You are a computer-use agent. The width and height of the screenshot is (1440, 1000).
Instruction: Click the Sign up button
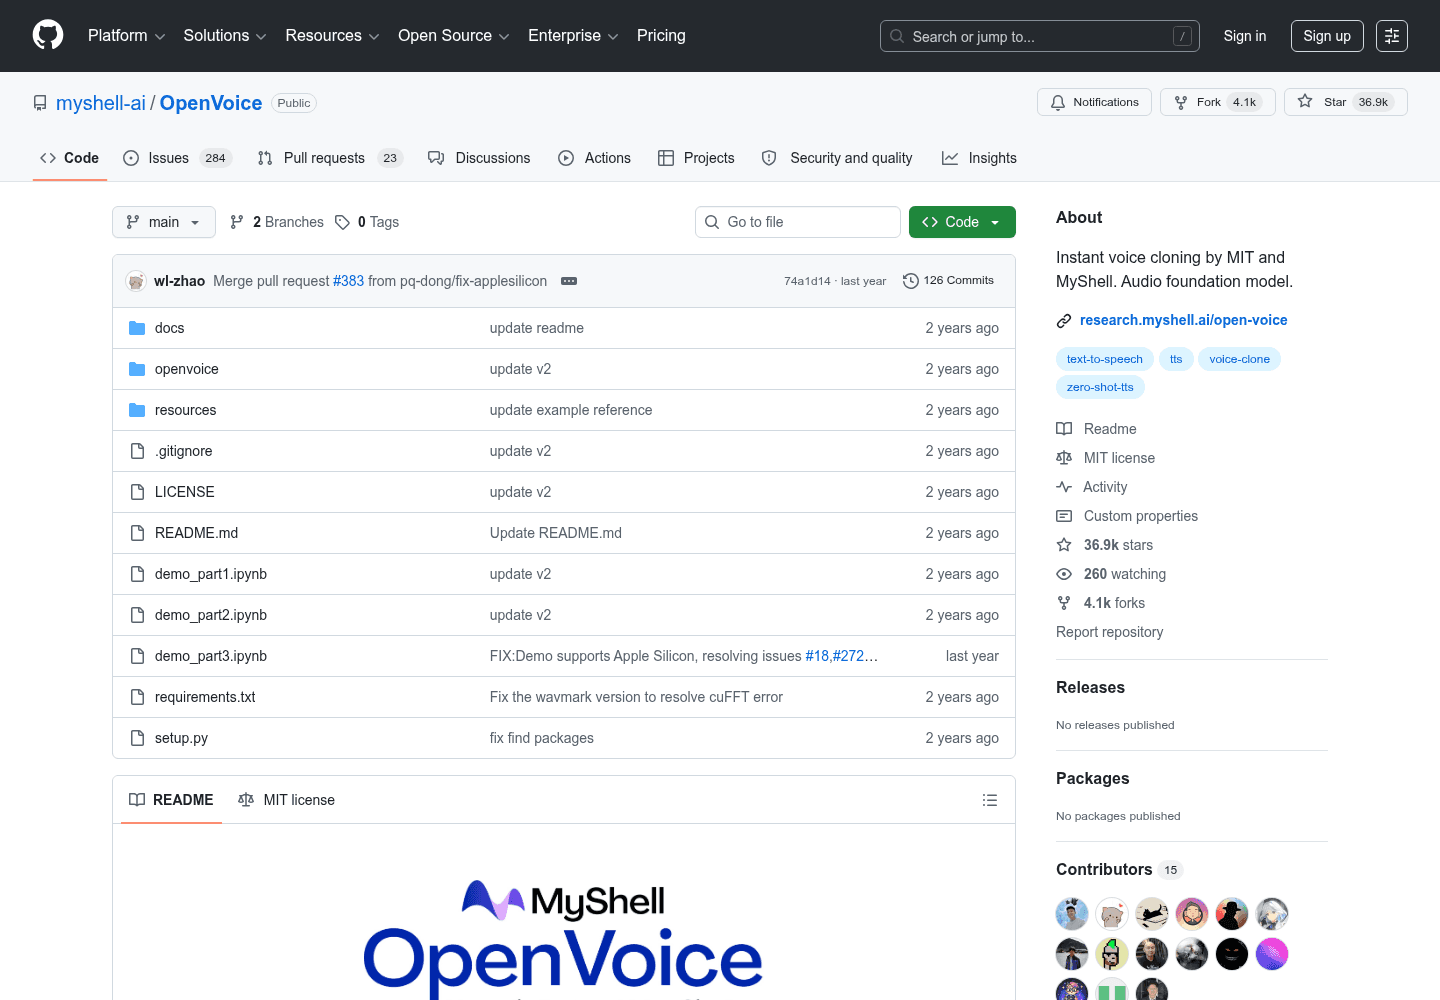pyautogui.click(x=1327, y=36)
